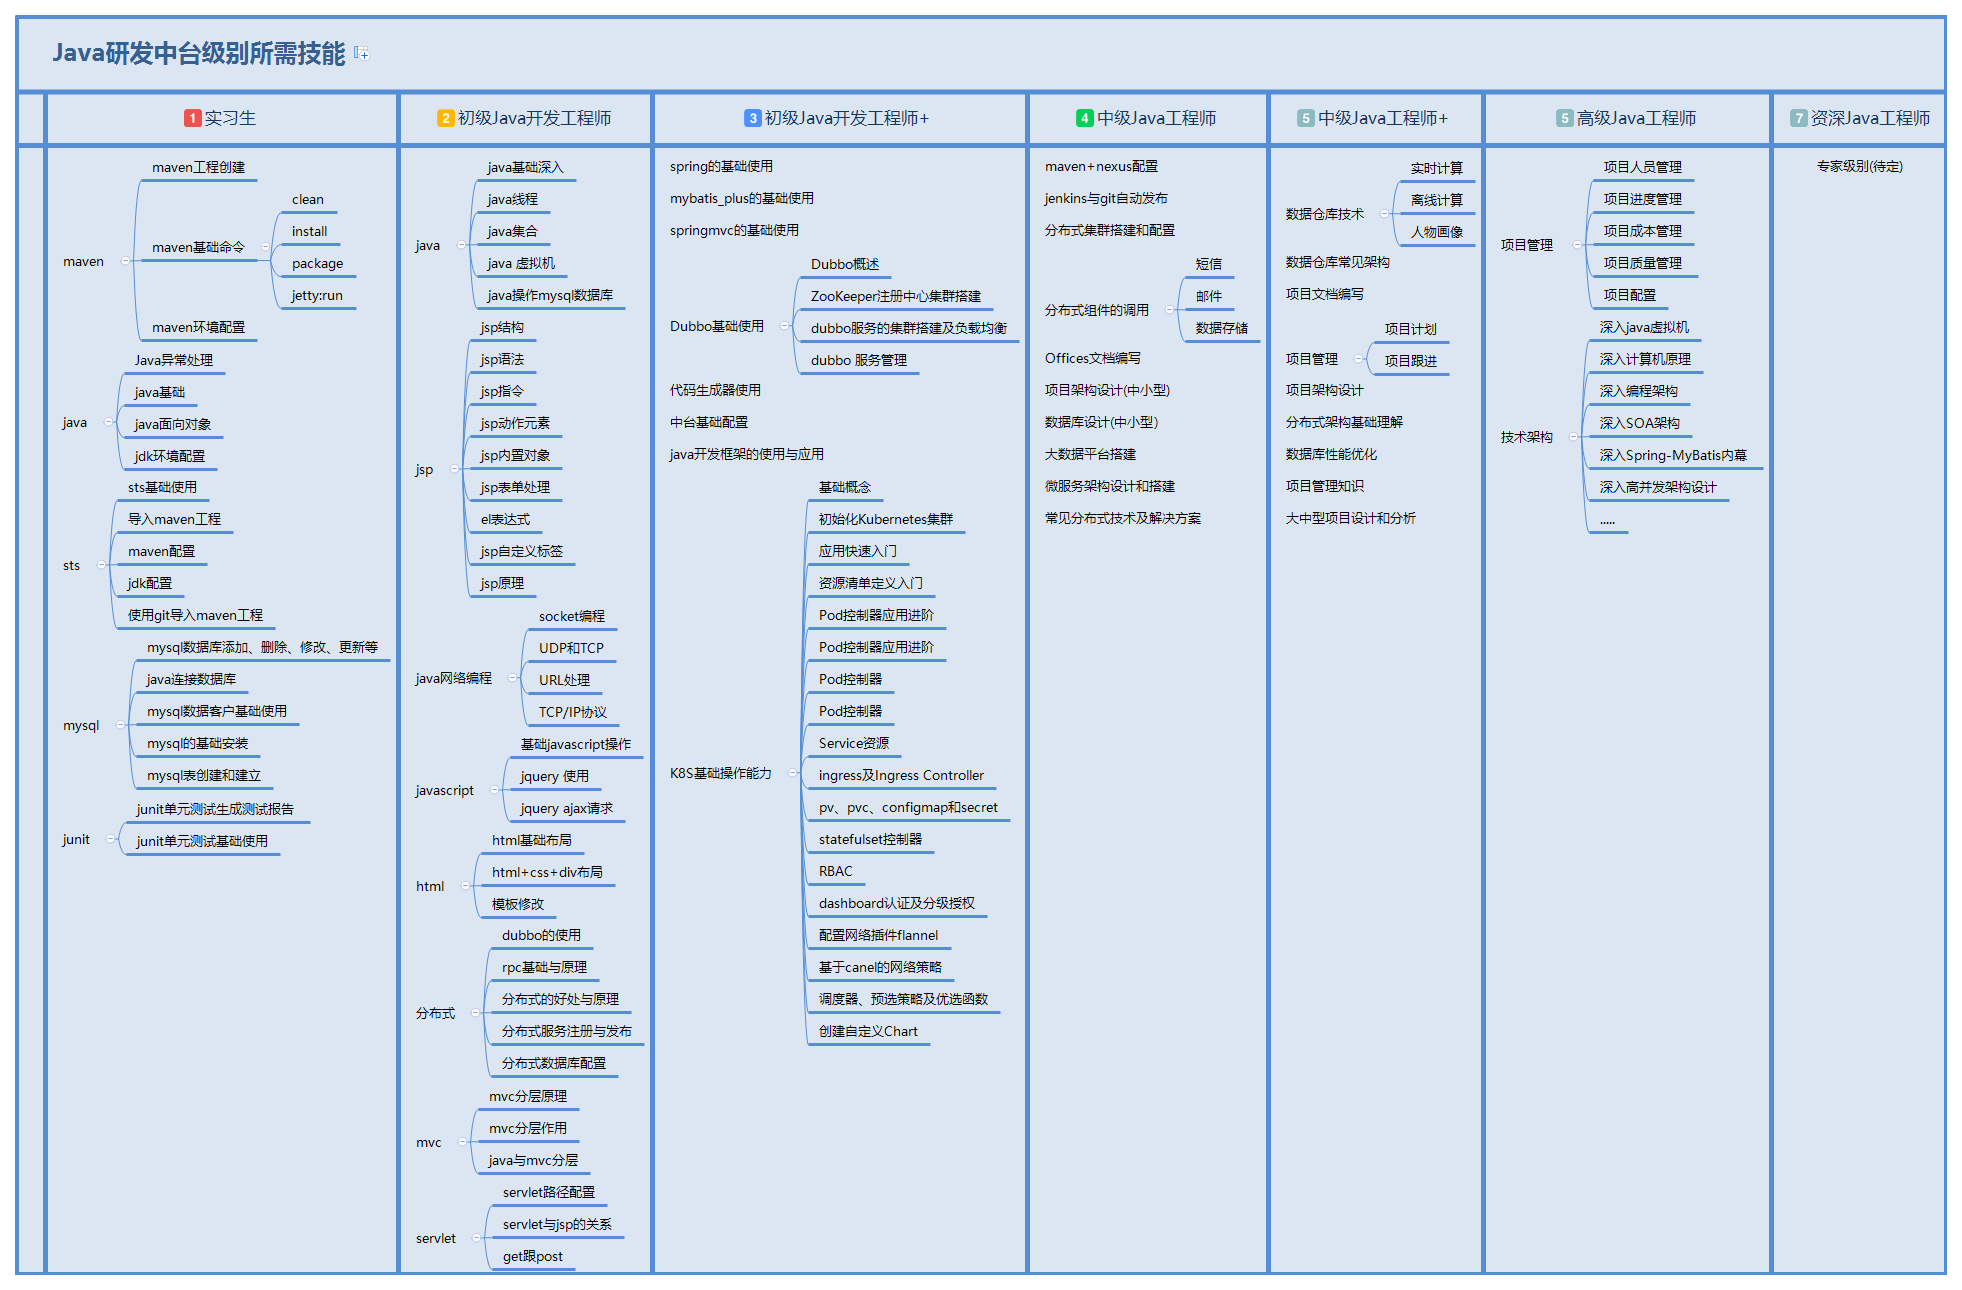The height and width of the screenshot is (1290, 1962).
Task: Collapse the K8S基础操作能力 branch
Action: click(x=792, y=773)
